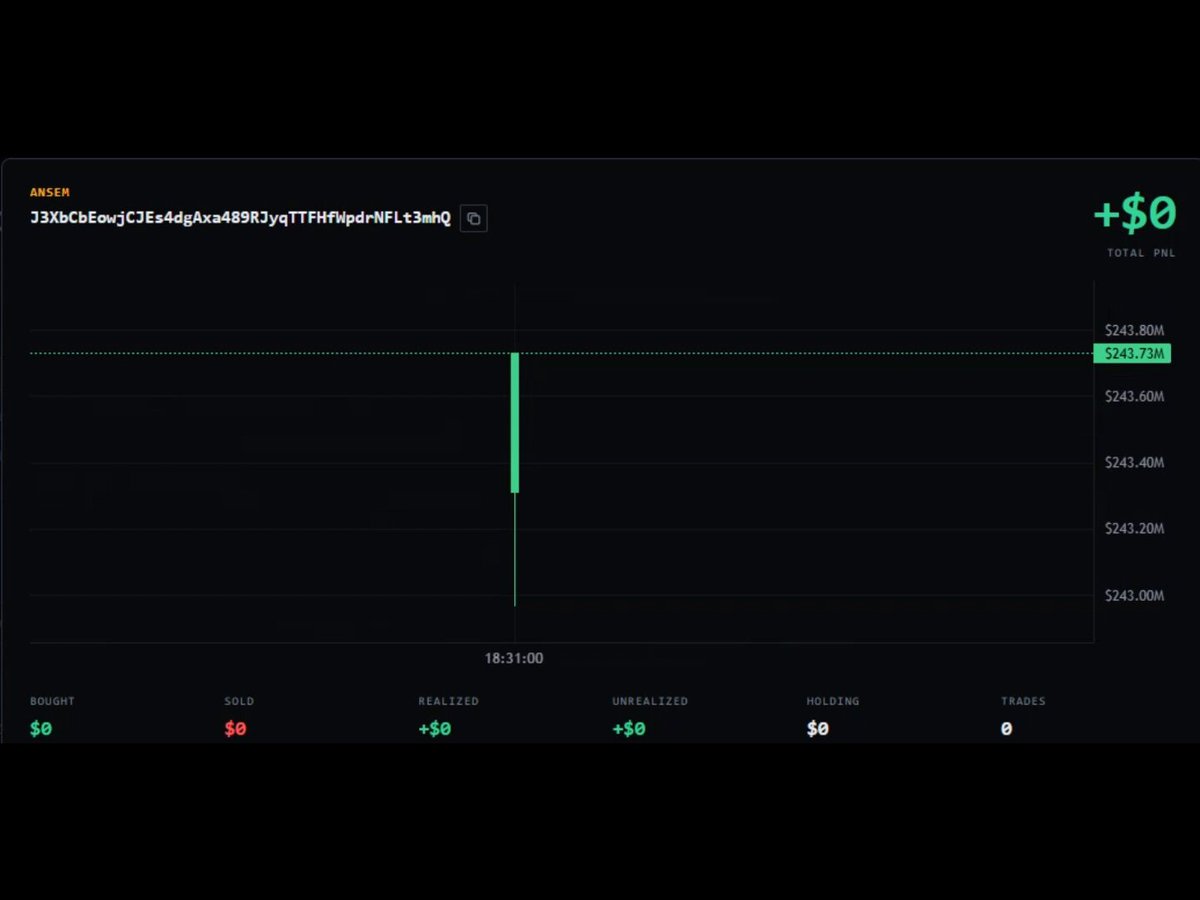Click the +$0 value under REALIZED
Screen dimensions: 1200x900
pos(435,729)
